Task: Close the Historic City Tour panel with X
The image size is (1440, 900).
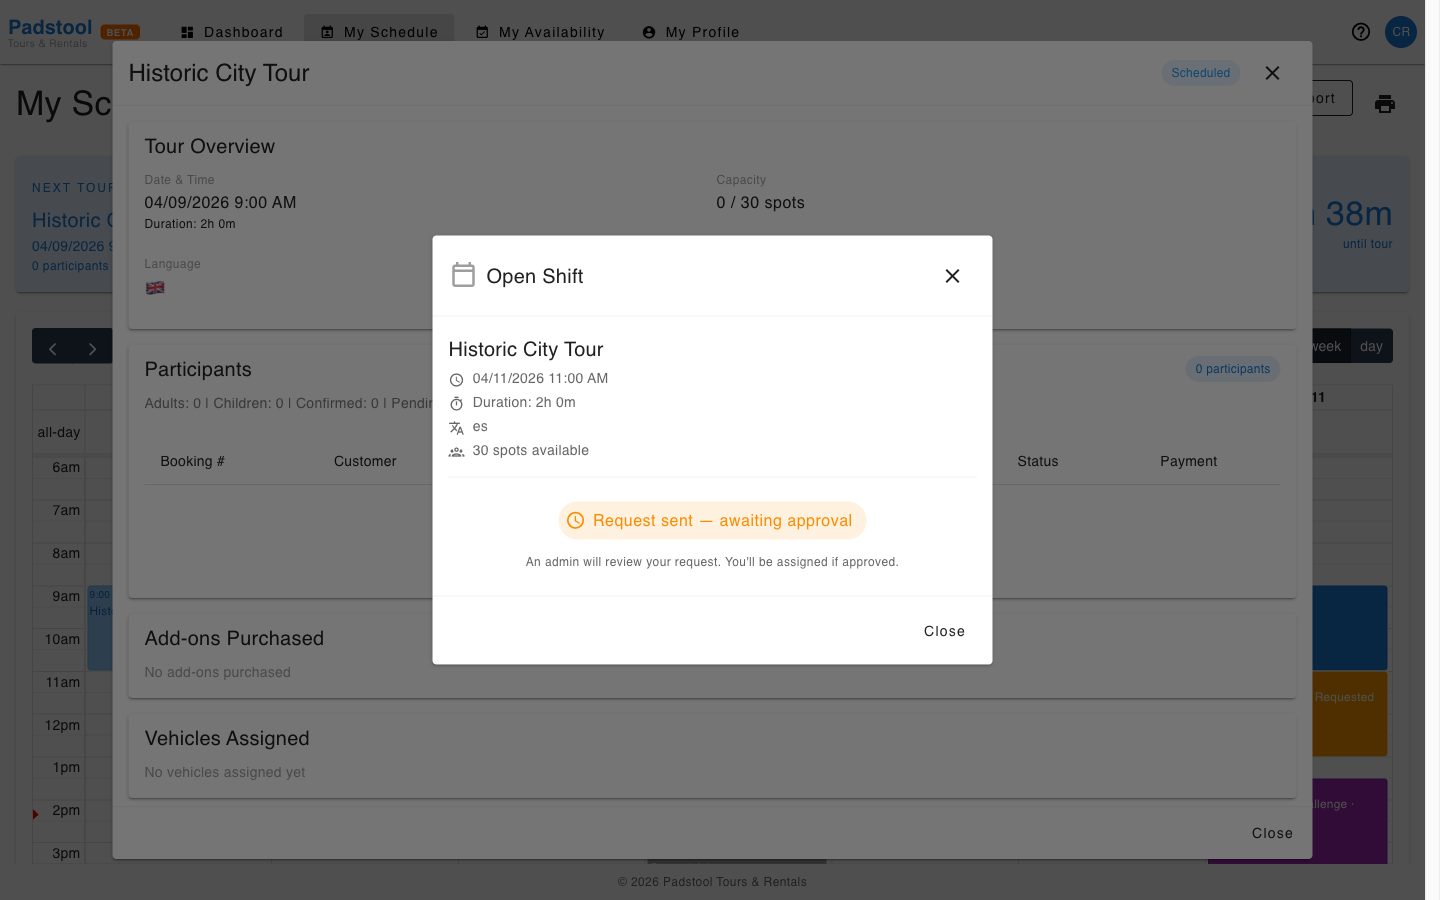Action: pyautogui.click(x=1272, y=73)
